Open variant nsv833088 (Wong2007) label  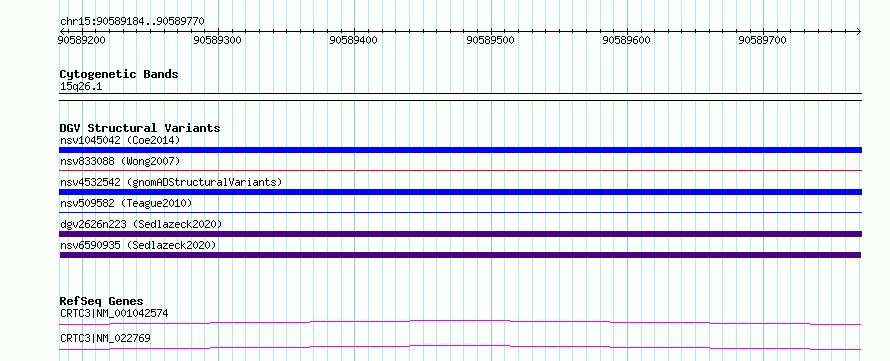point(120,161)
